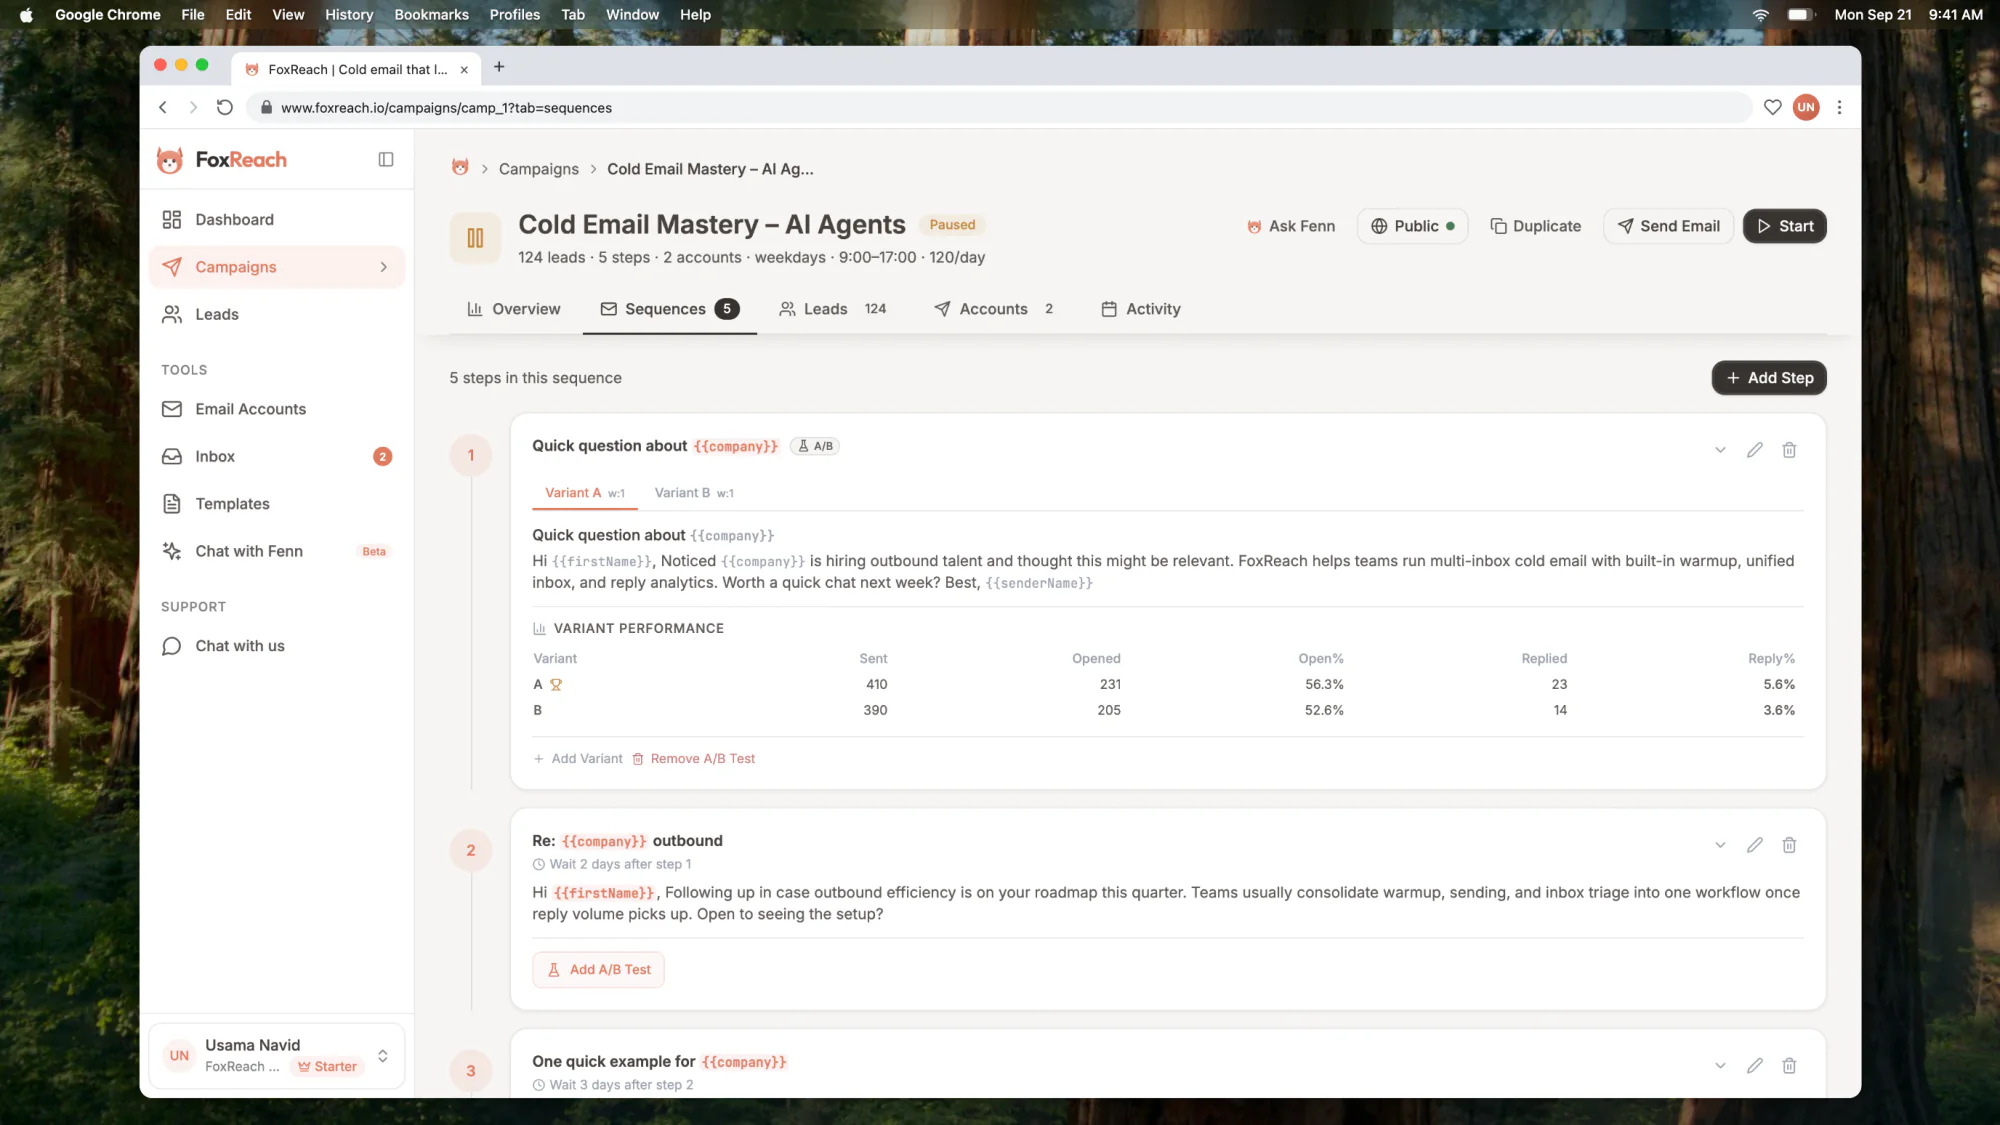This screenshot has width=2000, height=1125.
Task: Select the Variant A tab
Action: click(585, 493)
